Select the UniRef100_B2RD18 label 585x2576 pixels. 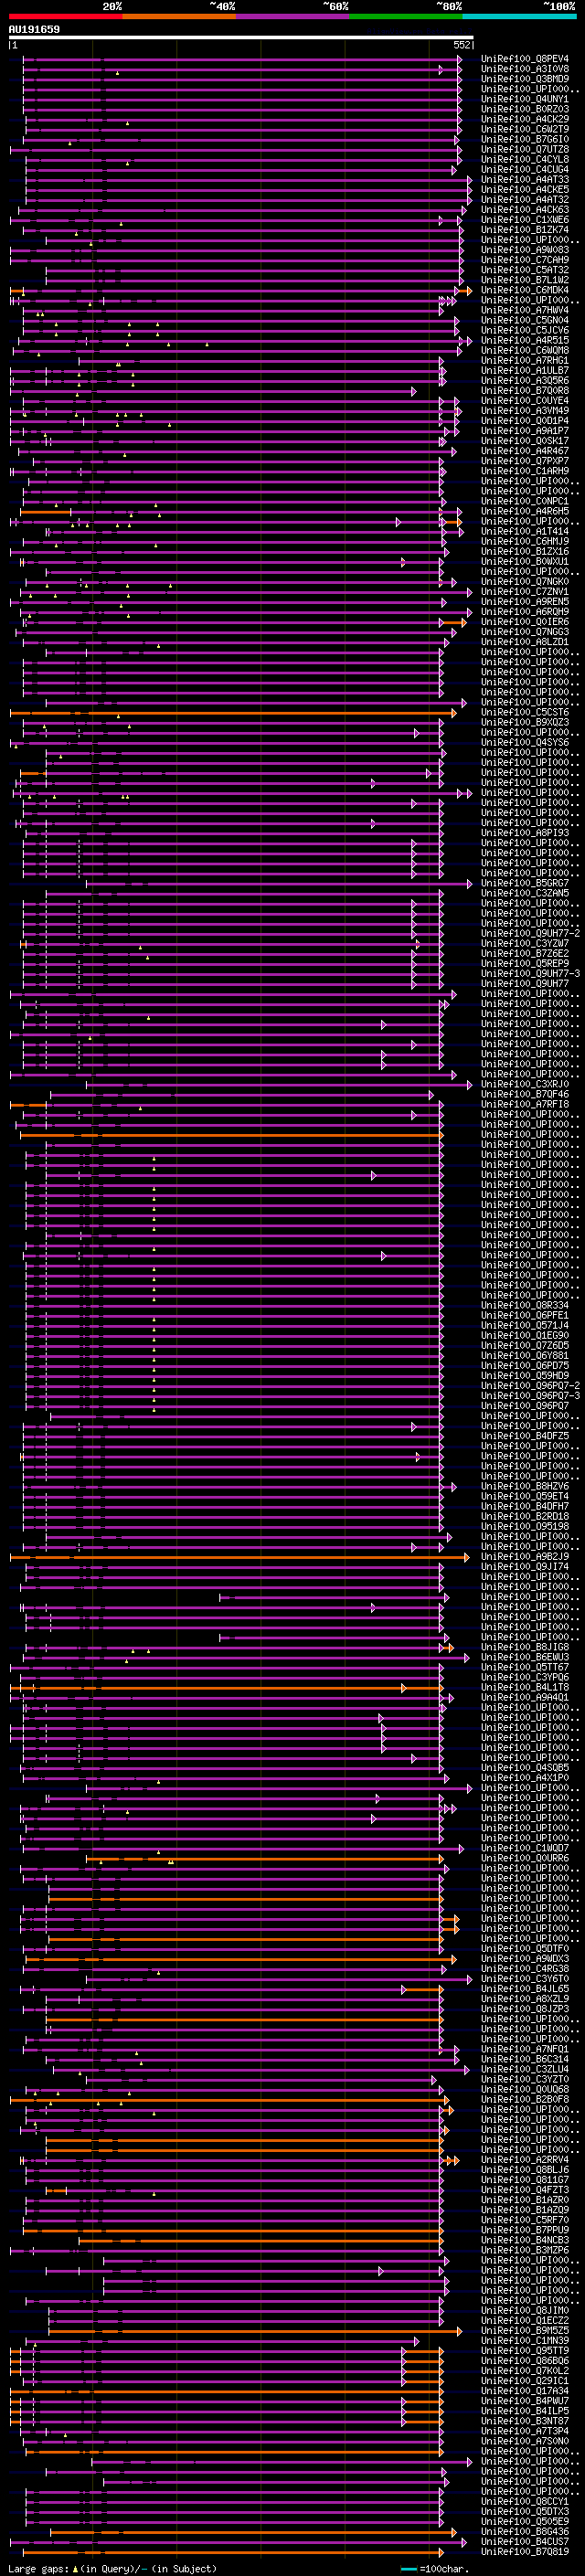[x=525, y=1517]
